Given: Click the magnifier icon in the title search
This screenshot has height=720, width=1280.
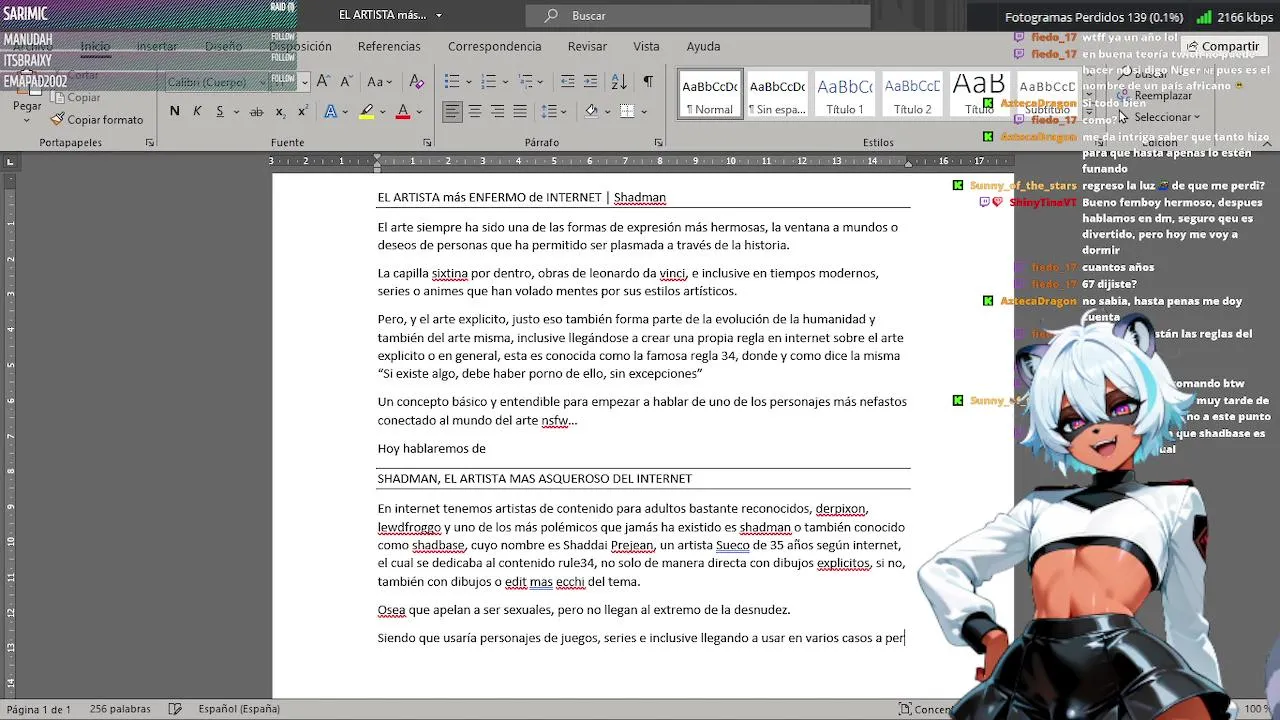Looking at the screenshot, I should click(551, 15).
